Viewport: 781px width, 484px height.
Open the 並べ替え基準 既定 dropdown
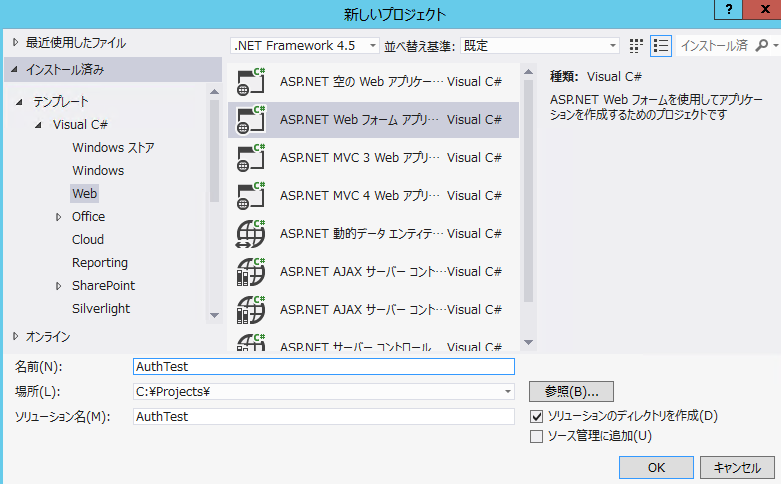pos(539,46)
